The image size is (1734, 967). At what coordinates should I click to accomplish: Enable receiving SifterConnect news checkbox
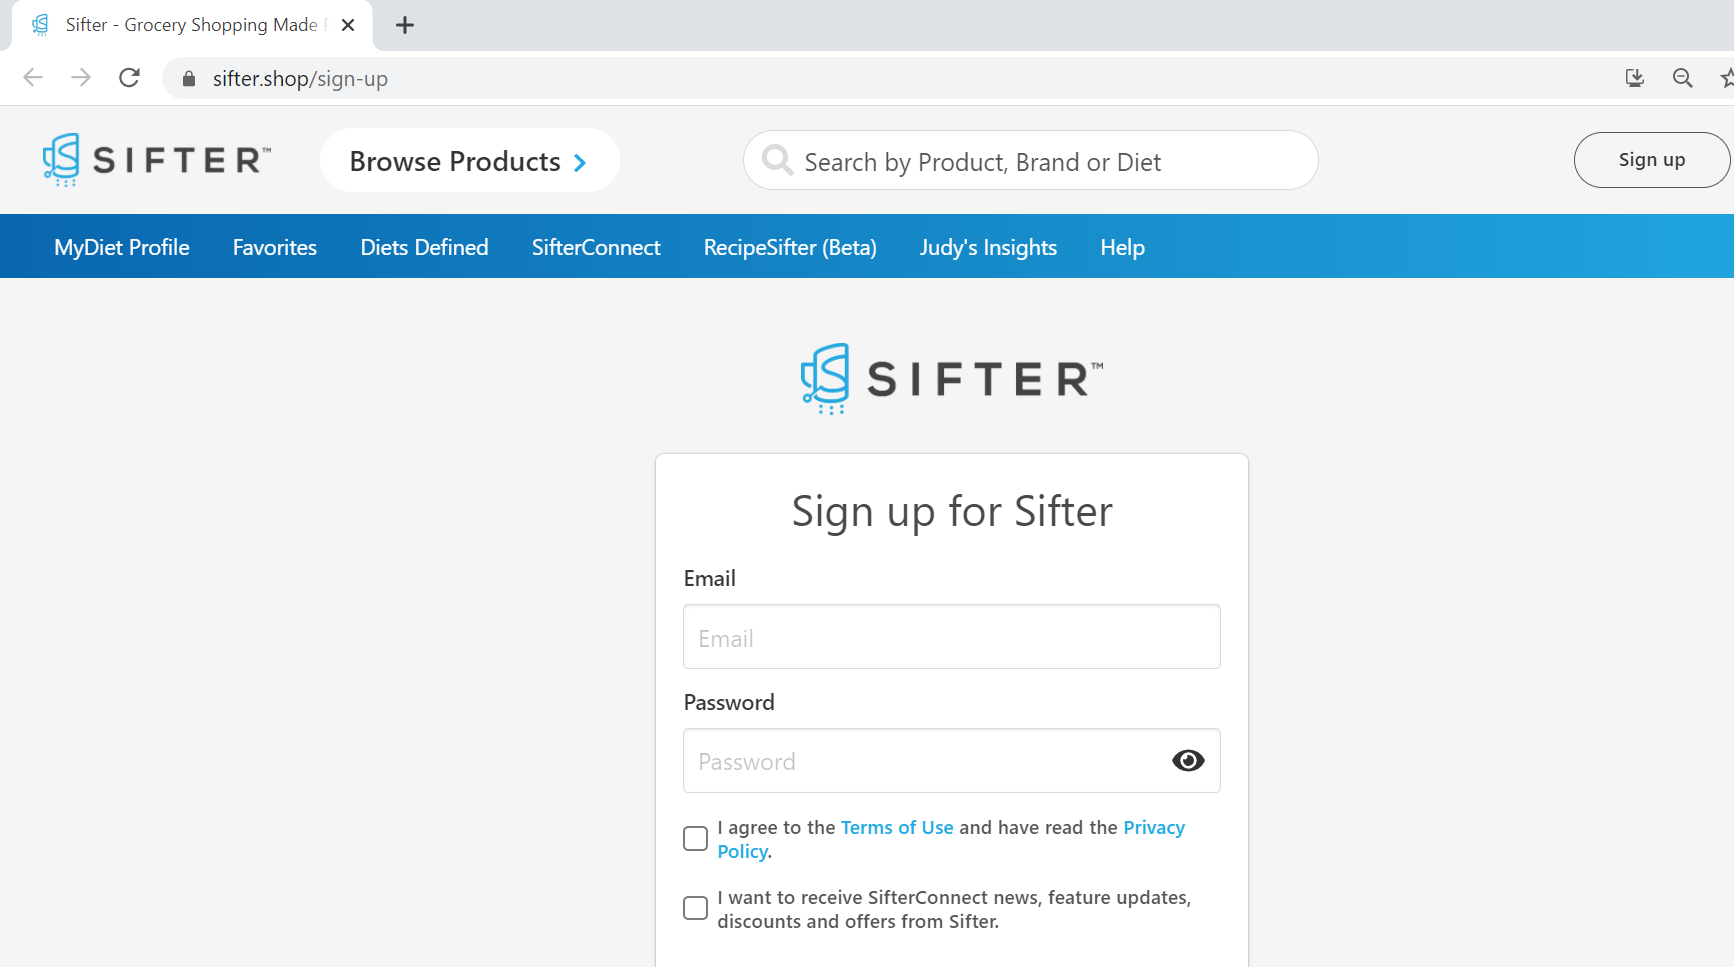695,908
